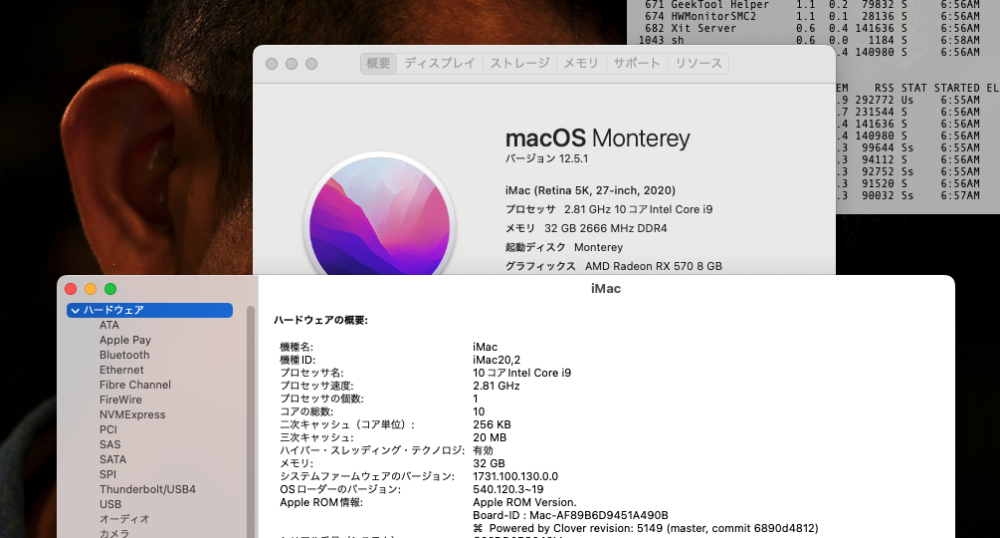1000x538 pixels.
Task: Select the メモリ tab
Action: click(x=580, y=63)
